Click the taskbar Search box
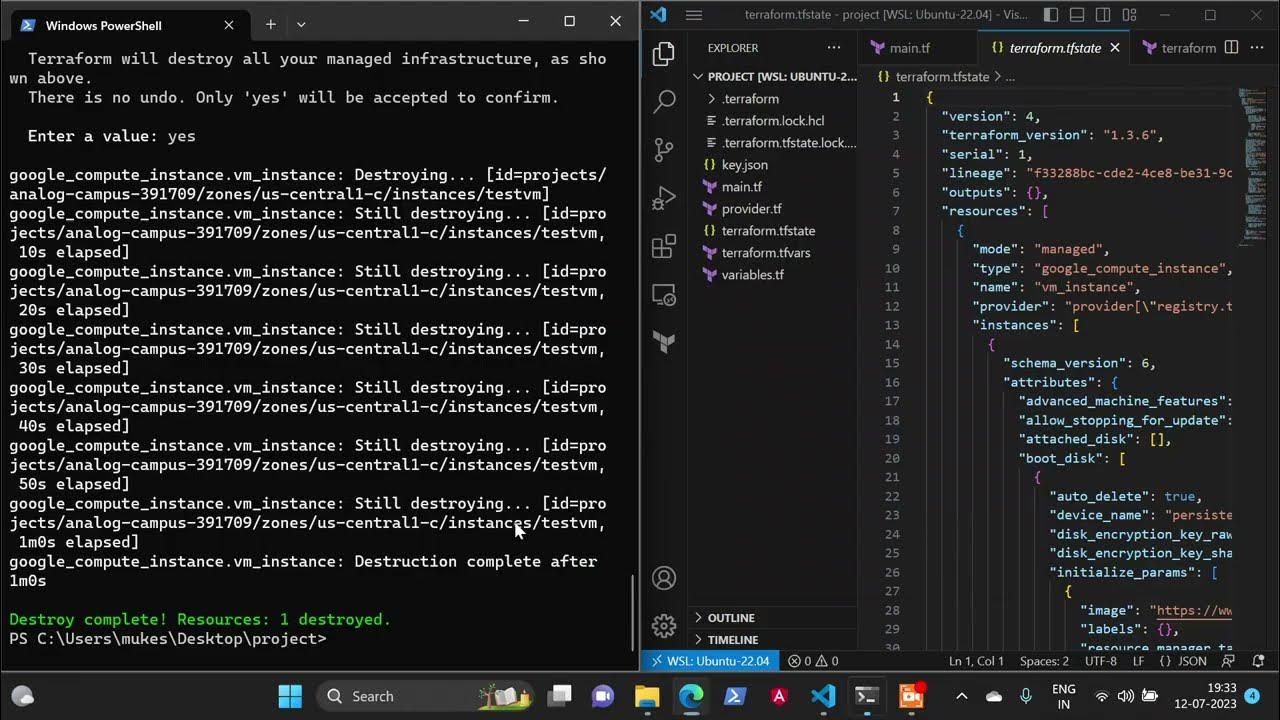1280x720 pixels. pos(423,696)
